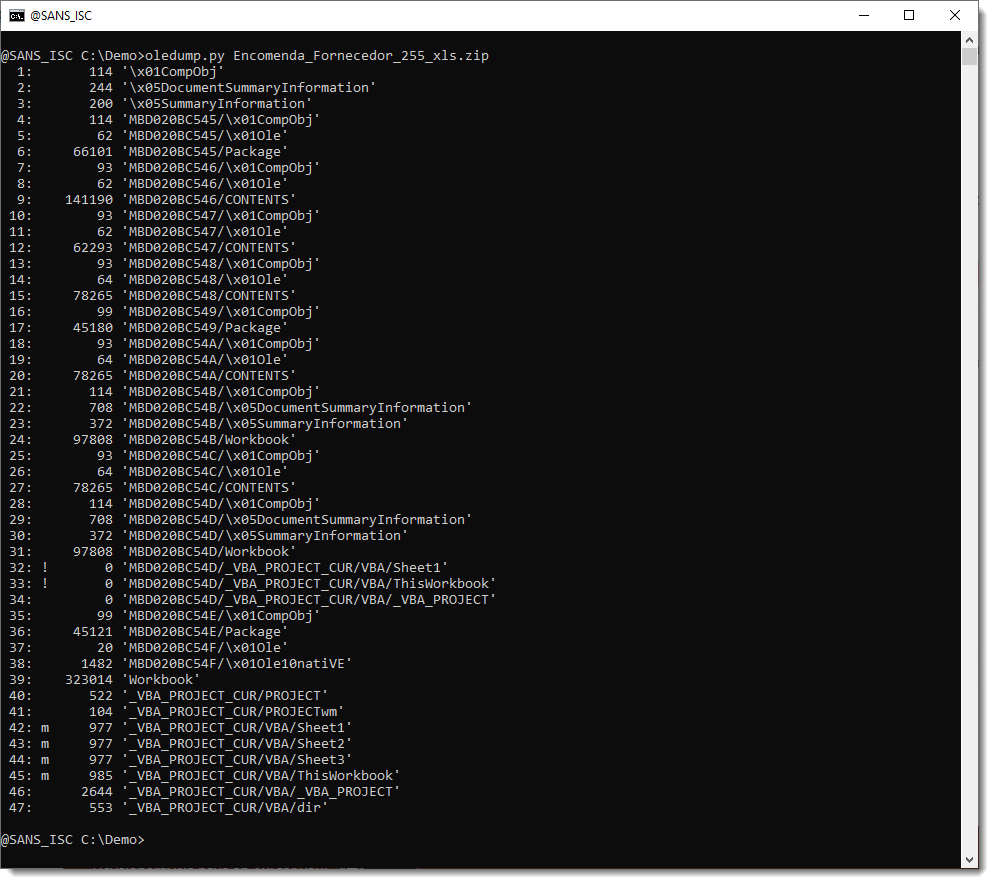Click the 'm' macro indicator on stream 42
The width and height of the screenshot is (994, 884).
(x=45, y=728)
